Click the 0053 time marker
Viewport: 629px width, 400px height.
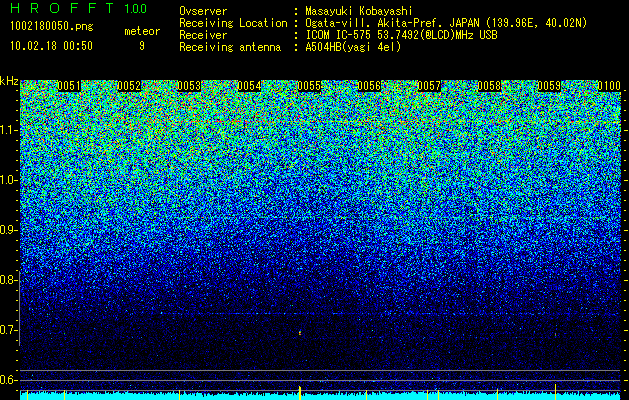pyautogui.click(x=189, y=86)
